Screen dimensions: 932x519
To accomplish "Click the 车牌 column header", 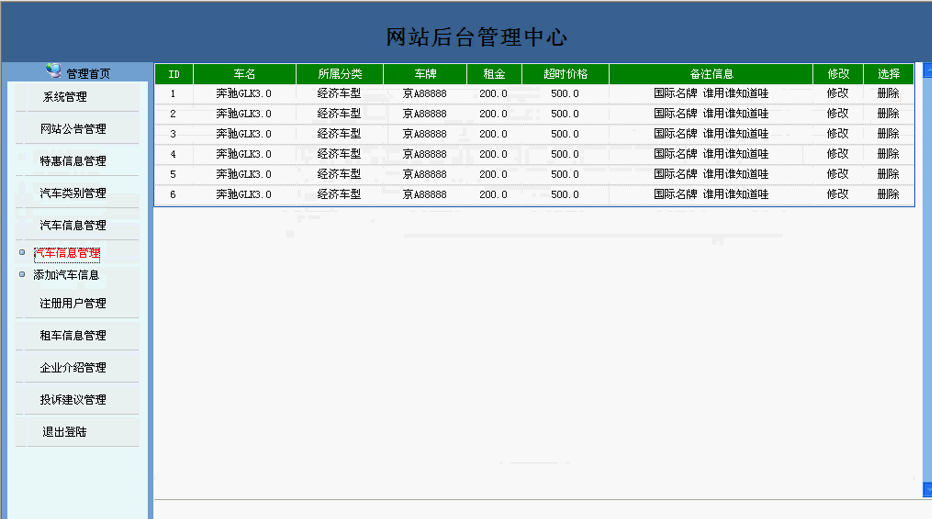I will pyautogui.click(x=425, y=74).
